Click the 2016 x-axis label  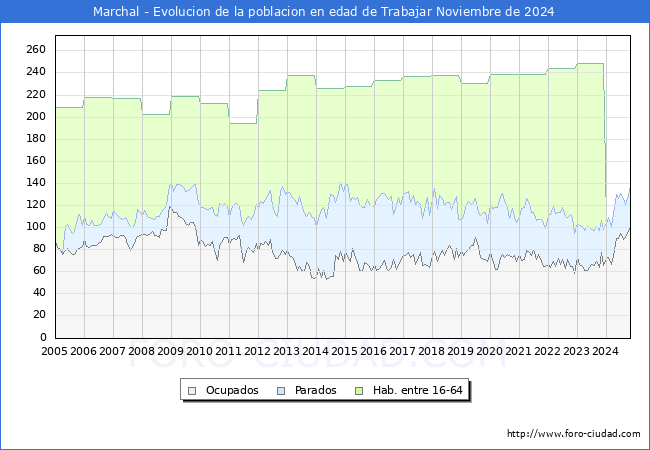(374, 351)
